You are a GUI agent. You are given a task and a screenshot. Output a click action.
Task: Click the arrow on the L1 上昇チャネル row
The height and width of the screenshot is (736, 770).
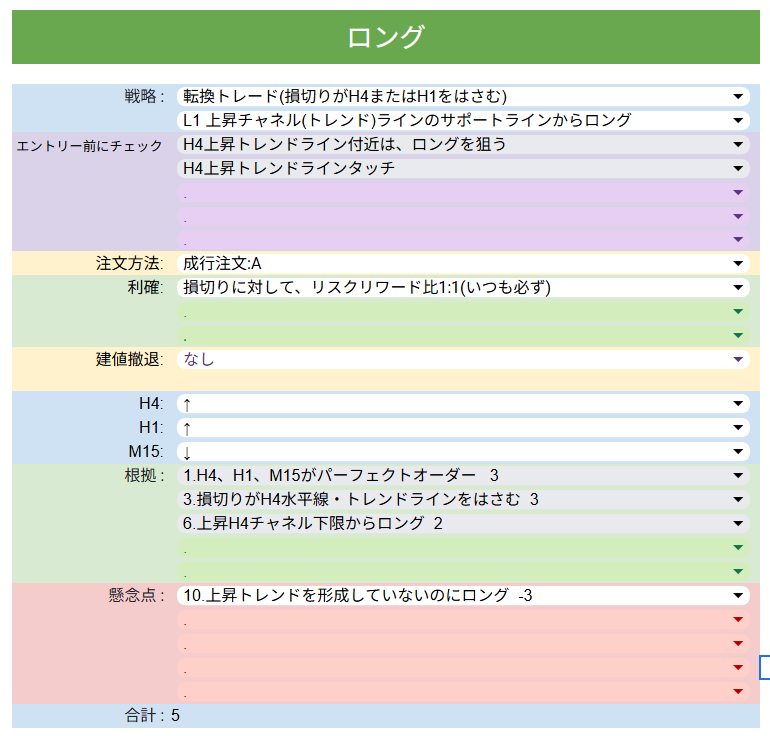click(738, 121)
